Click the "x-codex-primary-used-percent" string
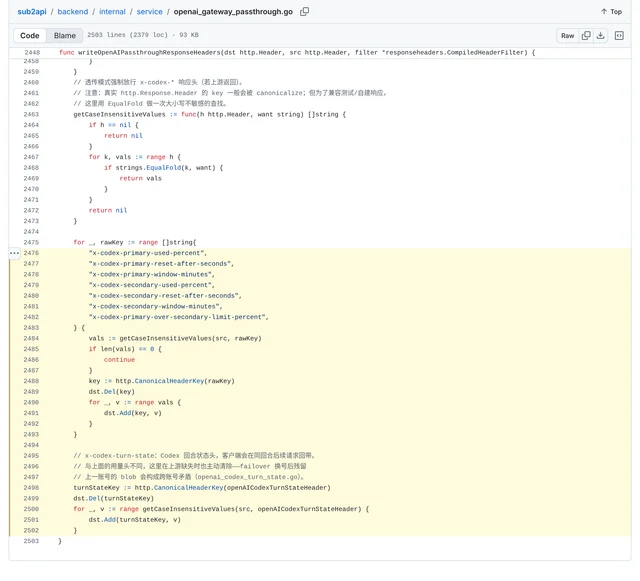 pyautogui.click(x=147, y=253)
